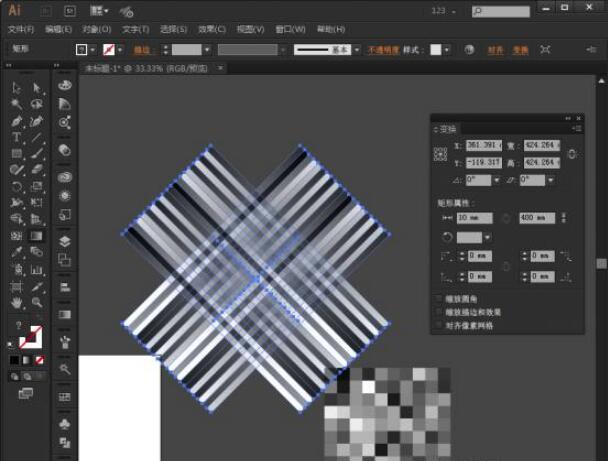Open the Symbols panel club icon
The image size is (608, 461).
64,423
